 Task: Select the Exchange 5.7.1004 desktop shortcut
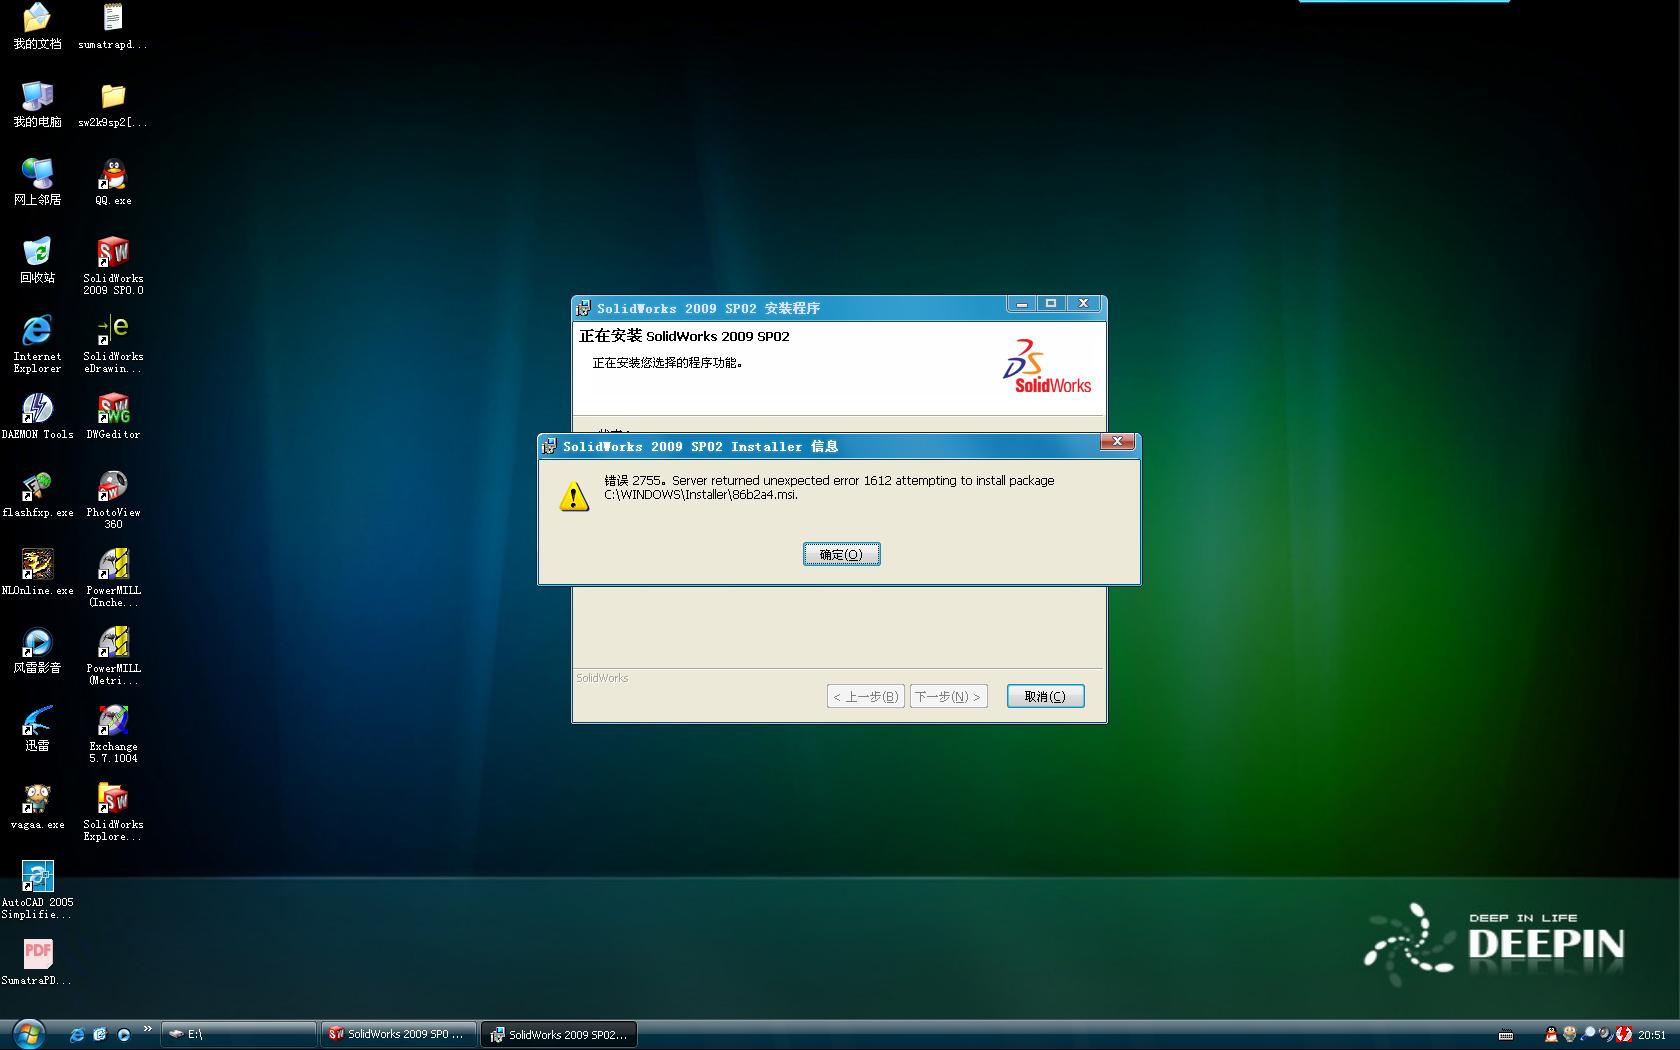[x=113, y=734]
